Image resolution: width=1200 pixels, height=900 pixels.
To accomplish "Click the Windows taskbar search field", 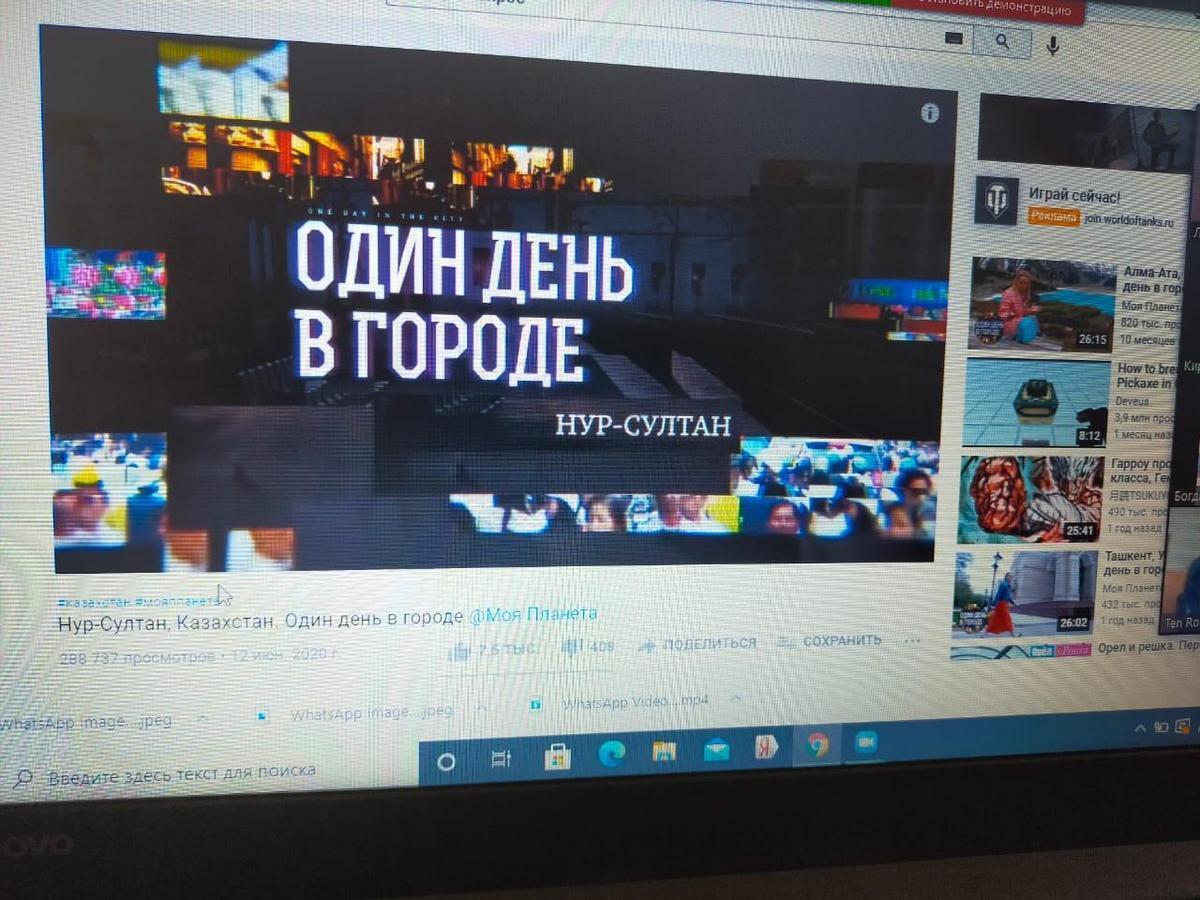I will pos(180,772).
